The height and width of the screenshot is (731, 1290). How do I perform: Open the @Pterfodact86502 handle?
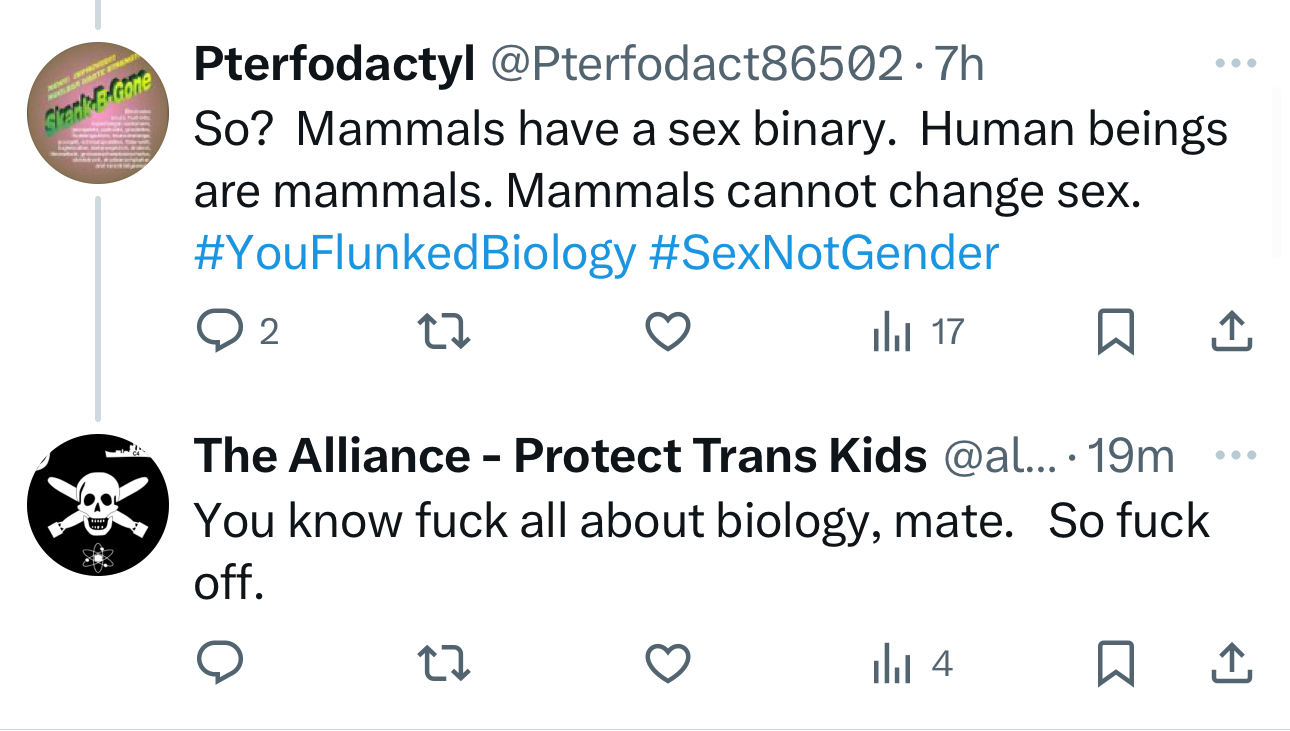tap(695, 65)
